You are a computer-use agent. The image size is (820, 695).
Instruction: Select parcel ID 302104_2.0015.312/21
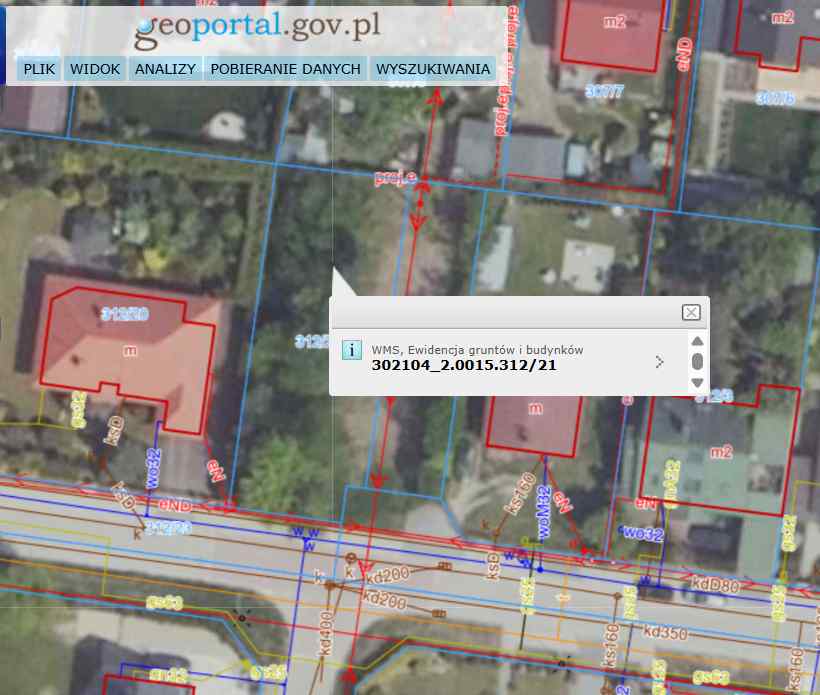tap(463, 366)
